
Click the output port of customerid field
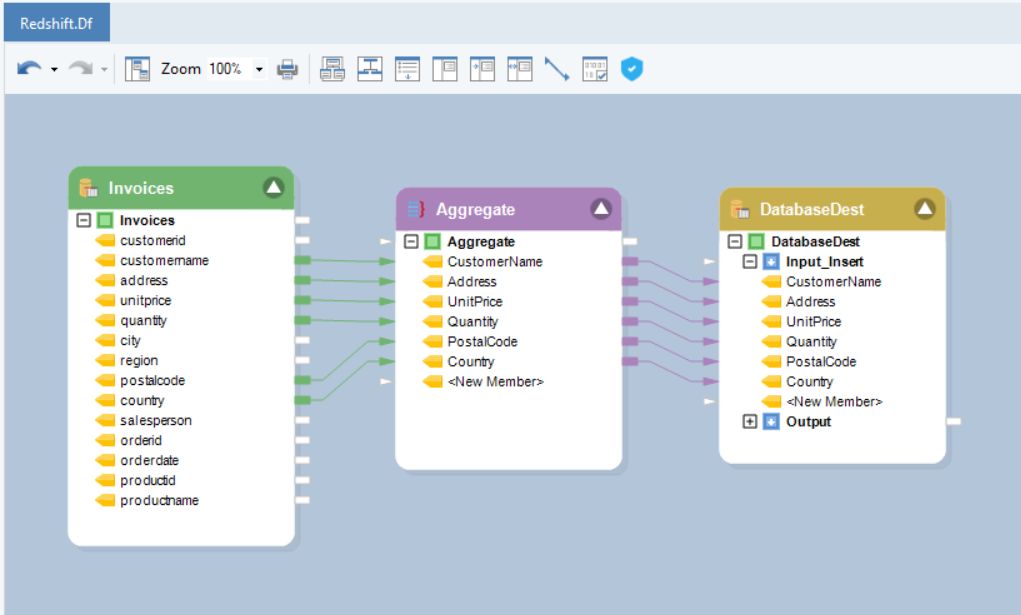click(302, 240)
